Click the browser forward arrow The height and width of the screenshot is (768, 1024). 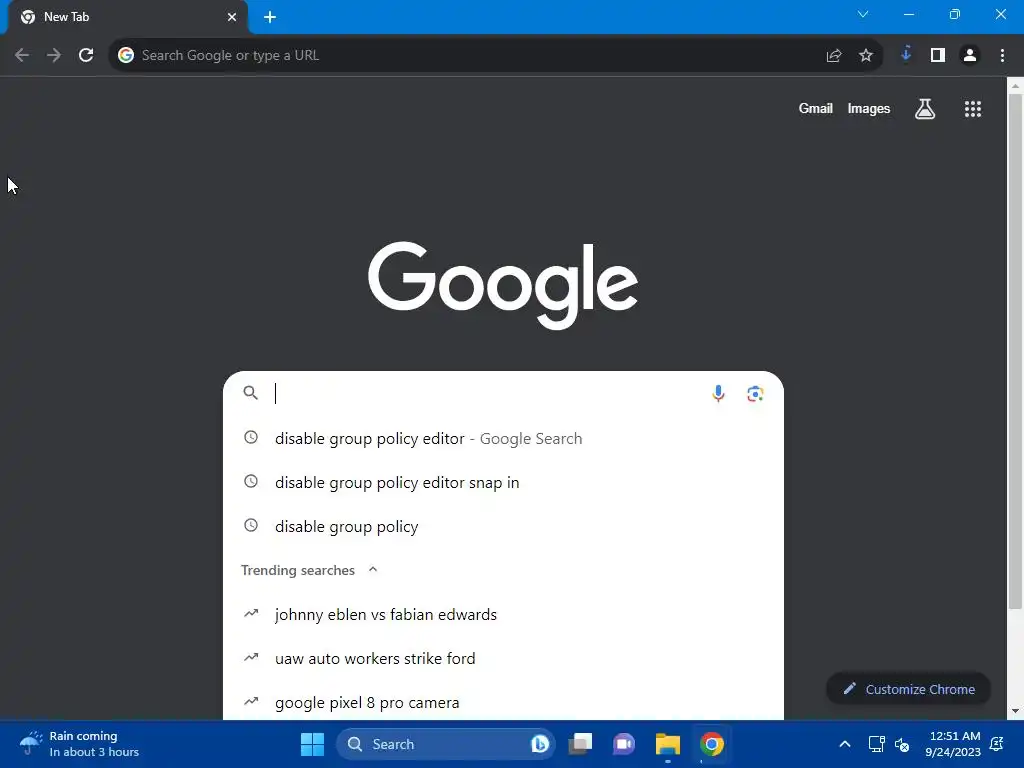54,56
